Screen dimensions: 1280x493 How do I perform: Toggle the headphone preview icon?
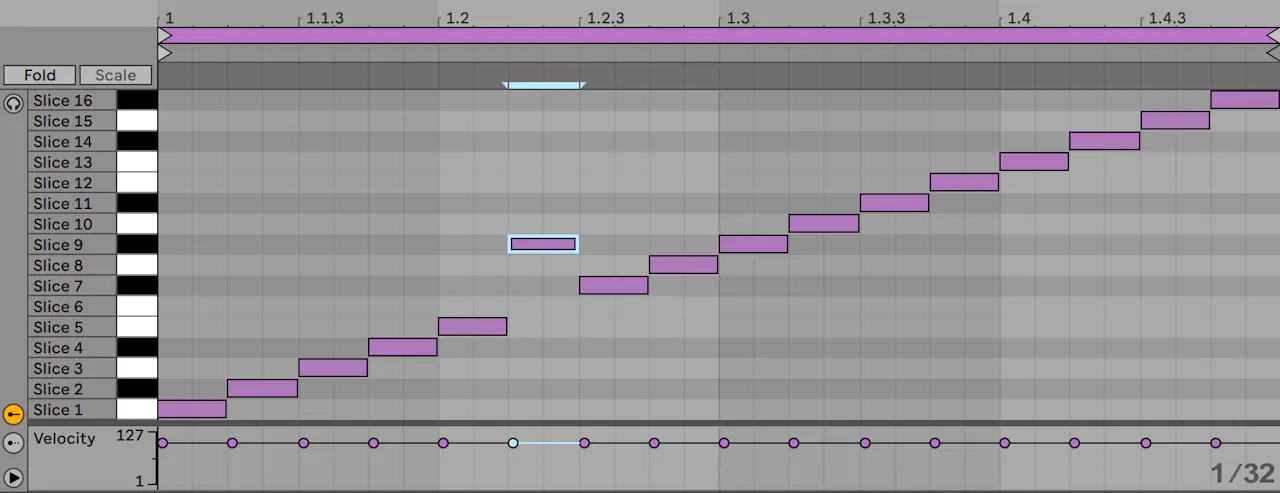click(13, 103)
